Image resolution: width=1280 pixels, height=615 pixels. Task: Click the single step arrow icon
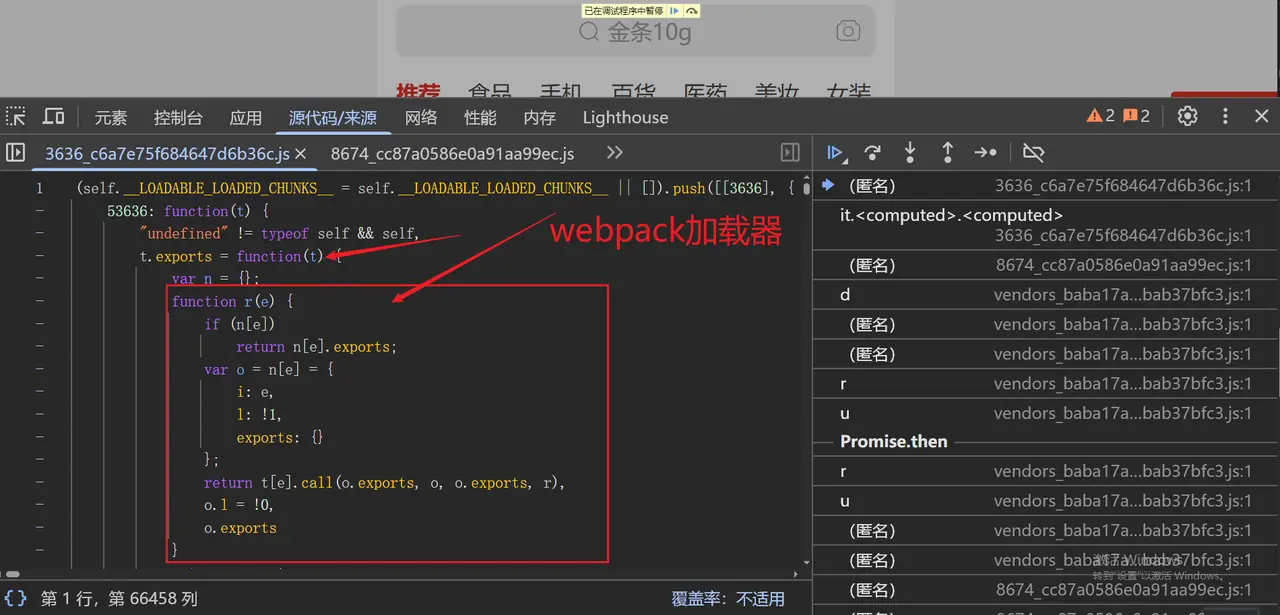coord(985,153)
